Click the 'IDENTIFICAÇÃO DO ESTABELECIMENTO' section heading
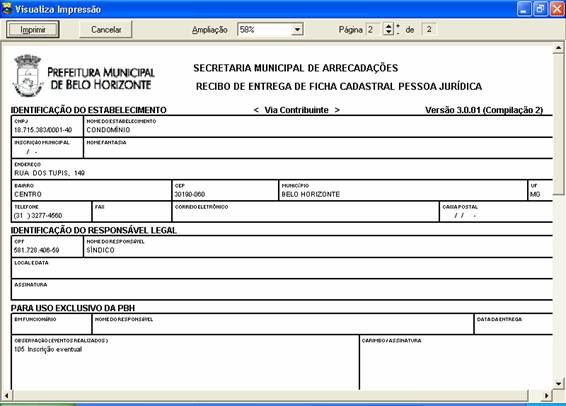566x406 pixels. point(88,110)
